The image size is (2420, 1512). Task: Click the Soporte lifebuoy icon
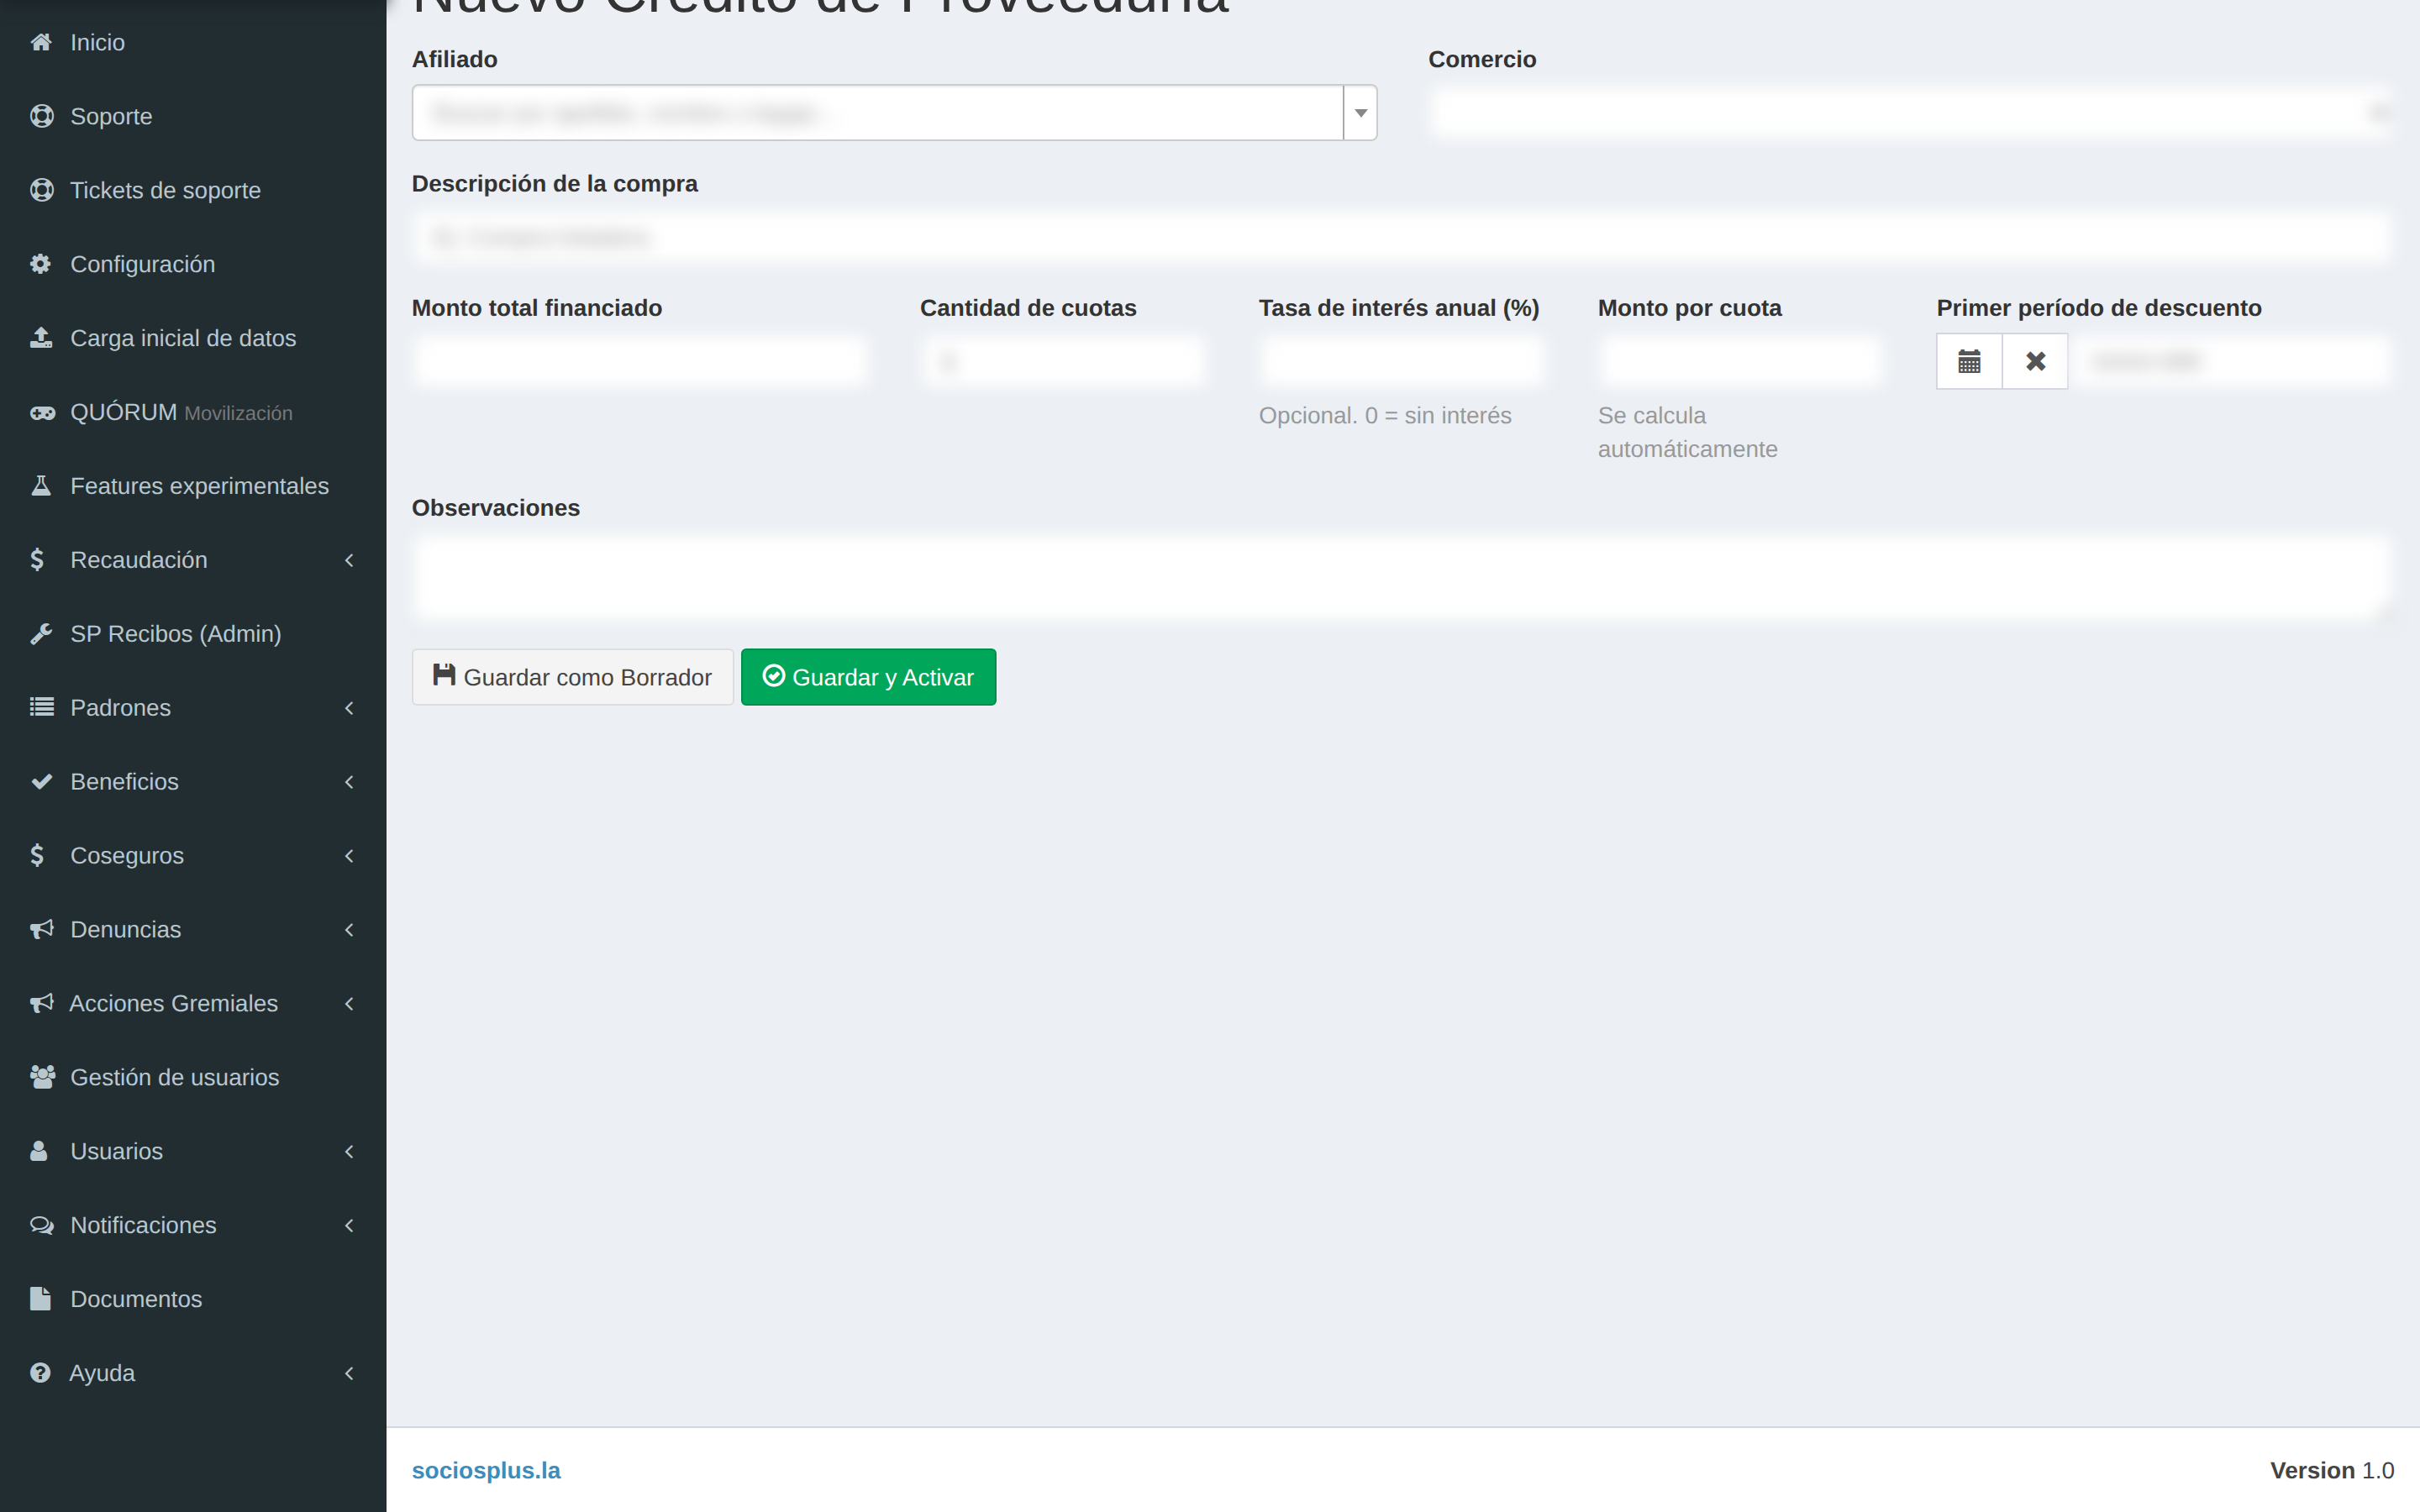click(x=41, y=116)
